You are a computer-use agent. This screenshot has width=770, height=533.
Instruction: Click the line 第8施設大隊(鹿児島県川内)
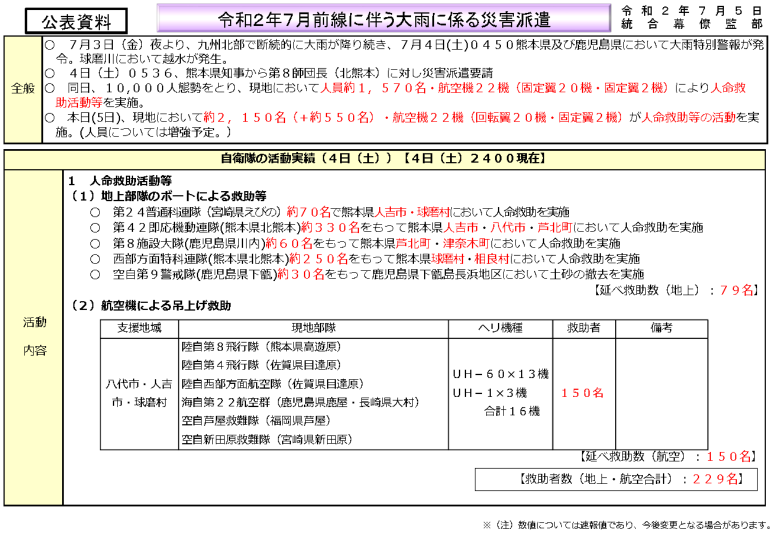pyautogui.click(x=355, y=243)
